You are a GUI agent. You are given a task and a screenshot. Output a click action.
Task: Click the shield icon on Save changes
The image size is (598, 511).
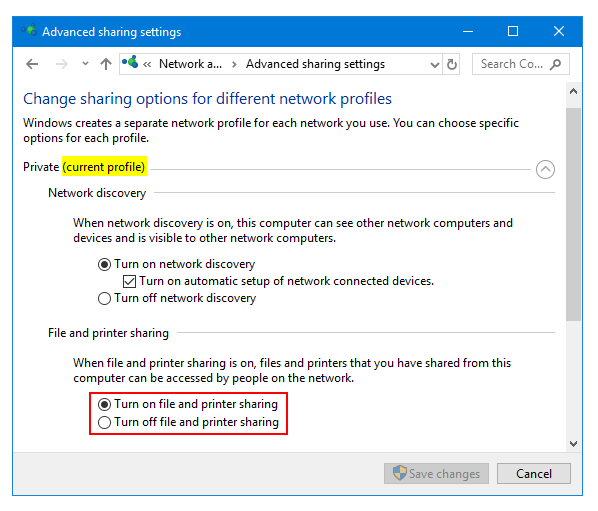[x=399, y=473]
